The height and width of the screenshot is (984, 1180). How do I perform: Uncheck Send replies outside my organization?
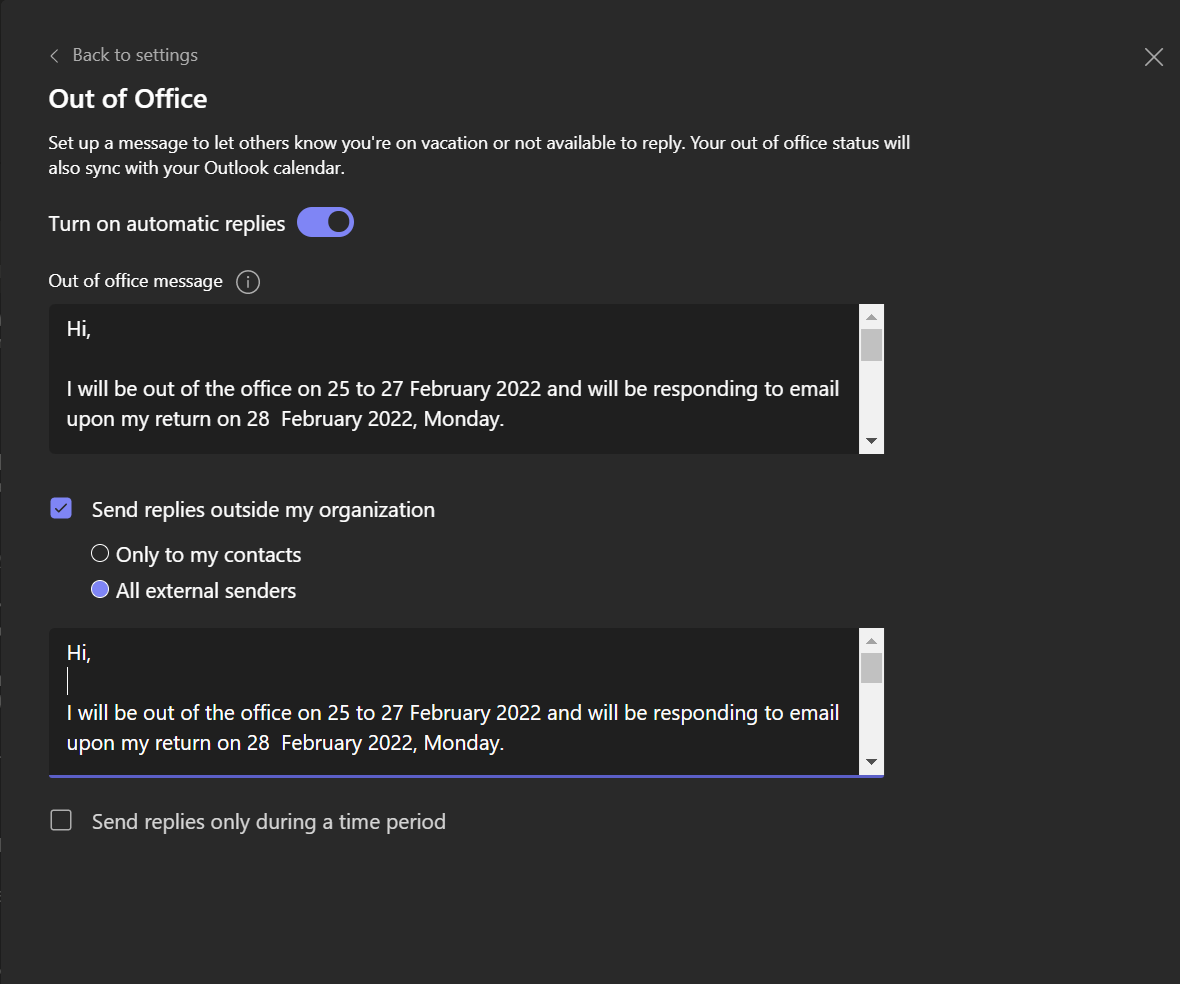point(61,509)
